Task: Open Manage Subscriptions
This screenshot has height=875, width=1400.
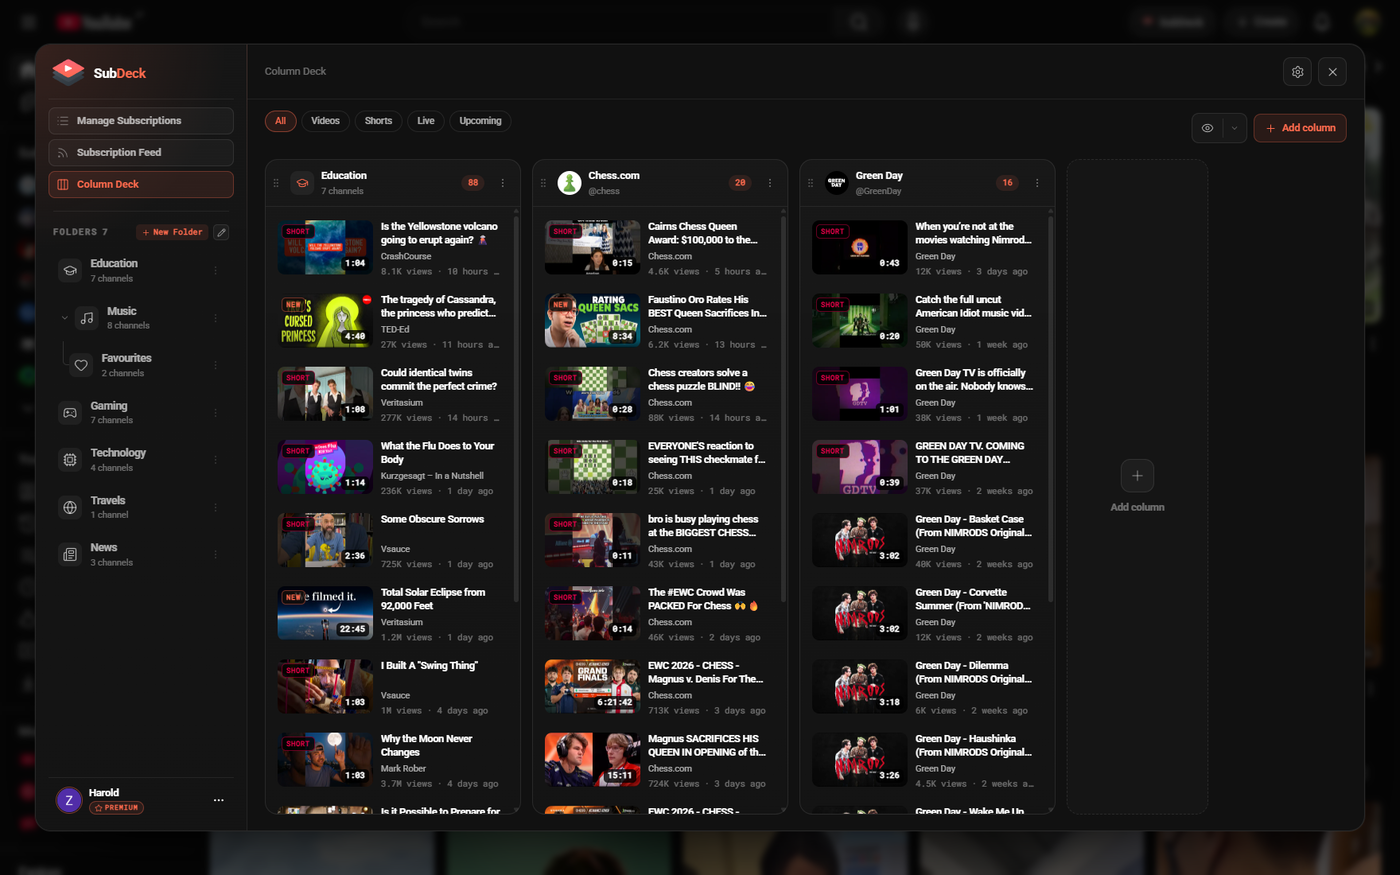Action: click(x=141, y=121)
